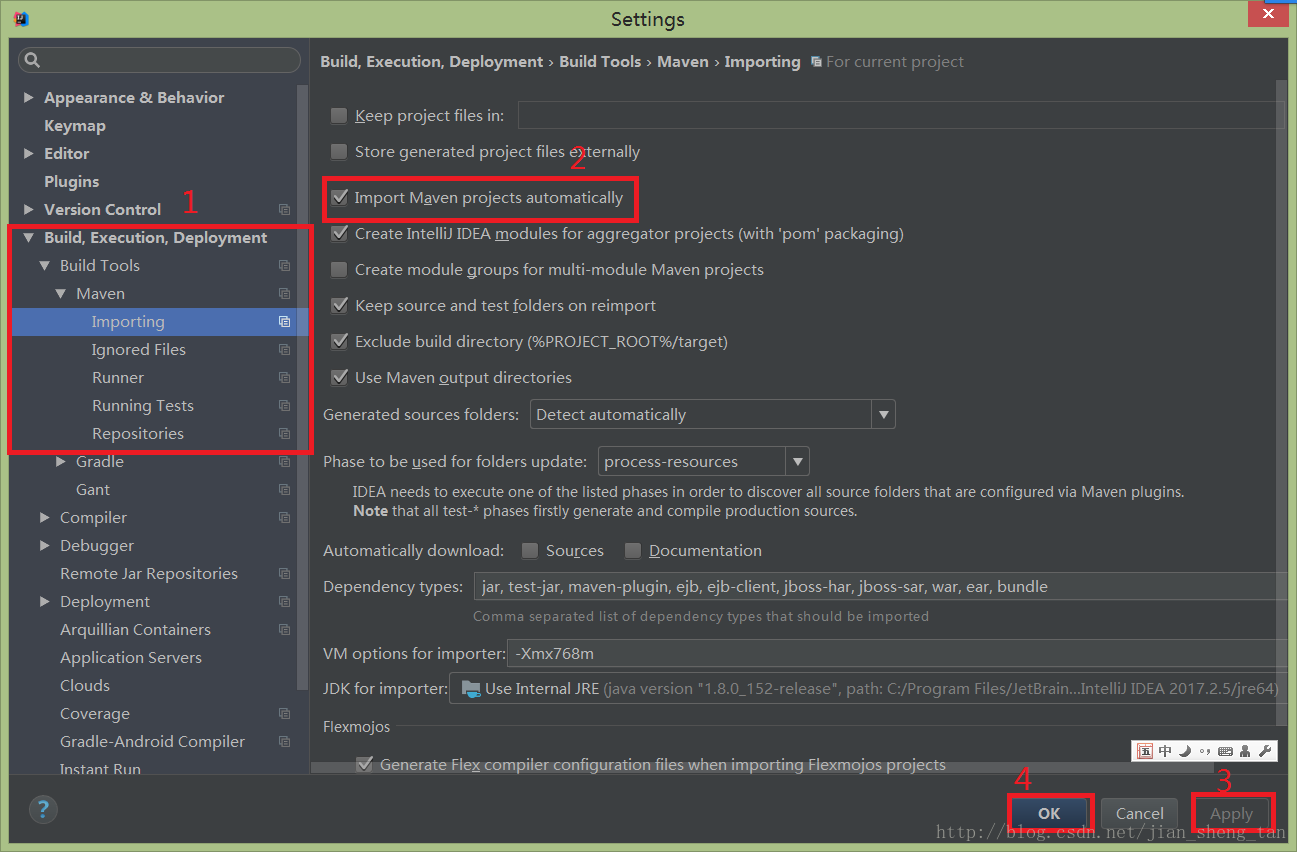1297x852 pixels.
Task: Click project-level icon beside Ignored Files
Action: 284,350
